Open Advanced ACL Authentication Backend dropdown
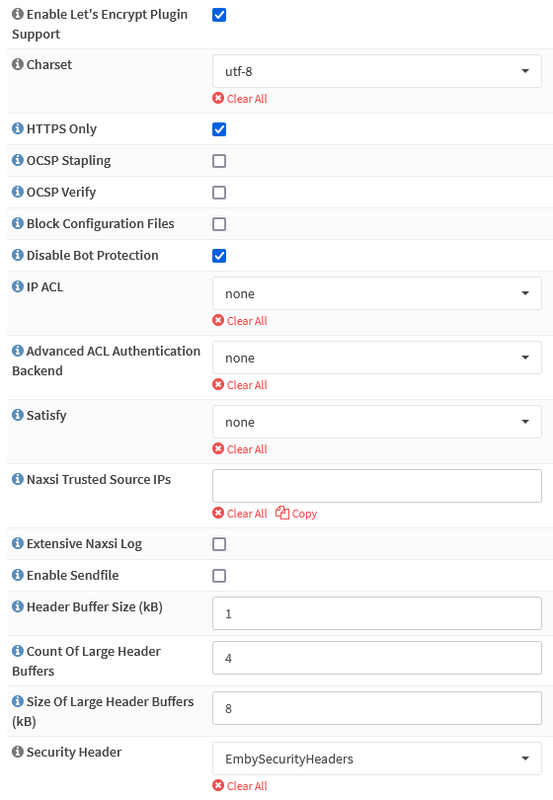 377,358
